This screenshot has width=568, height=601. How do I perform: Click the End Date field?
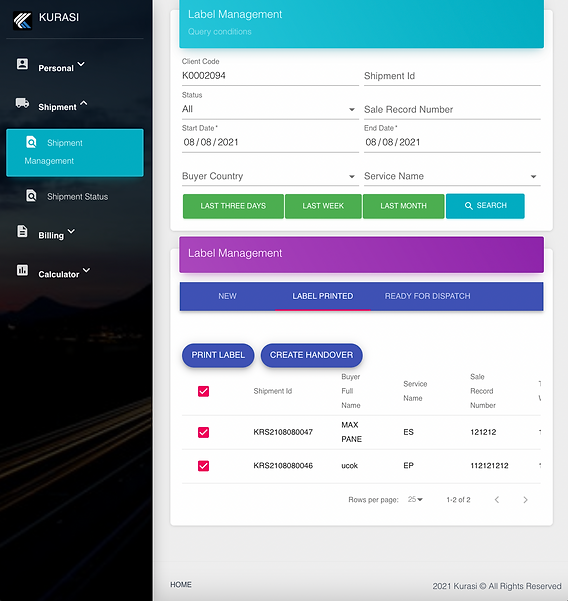tap(452, 142)
